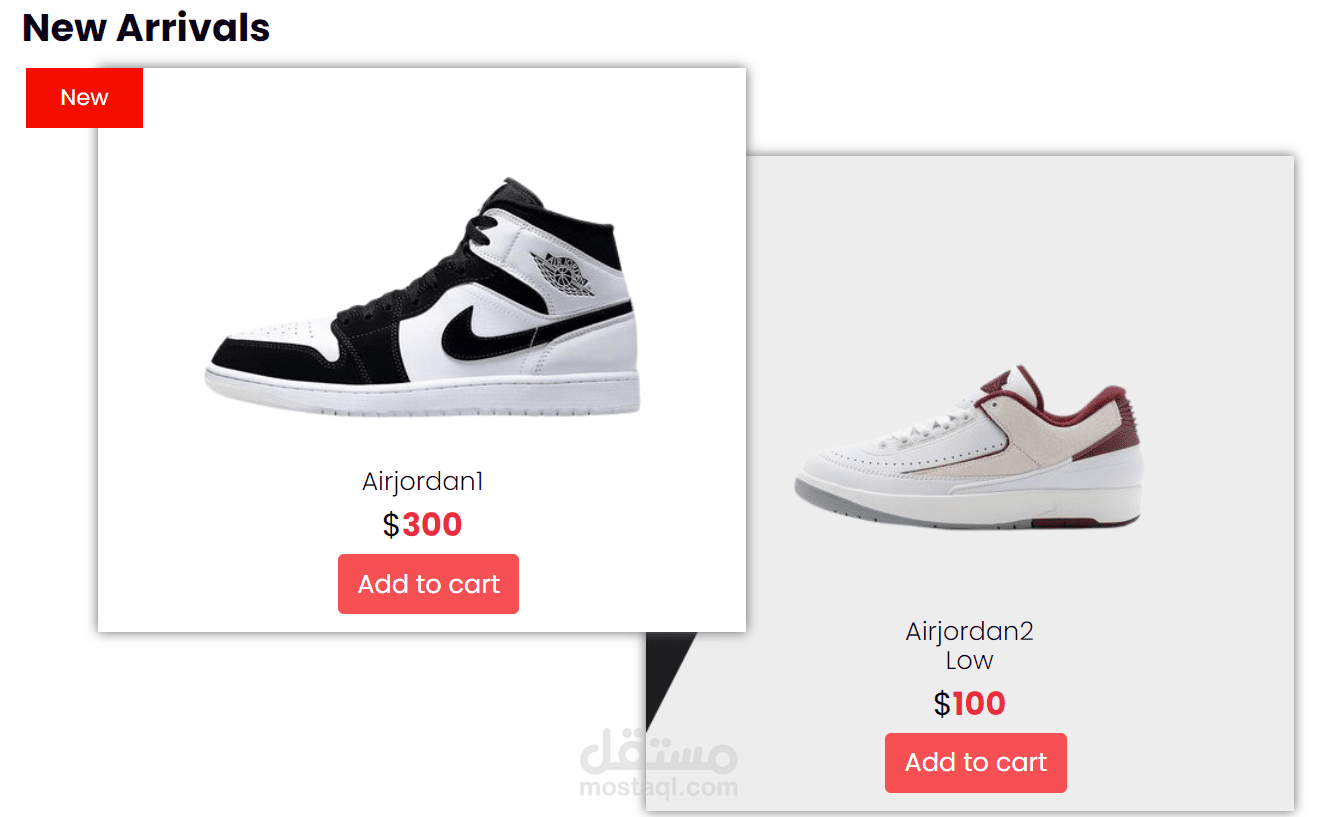Click the white sole of the Airjordan1 shoe
Viewport: 1318px width, 817px height.
coord(422,392)
